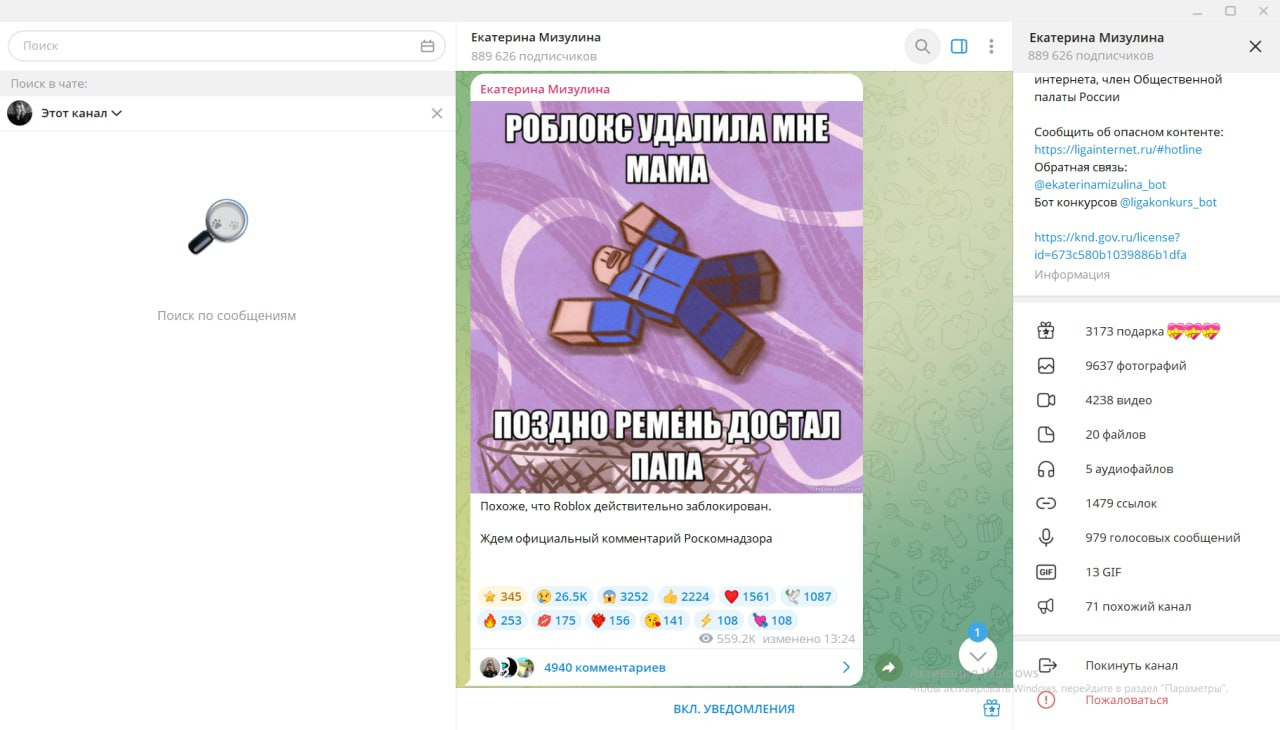Close the channel info panel
The width and height of the screenshot is (1280, 730).
click(1255, 46)
